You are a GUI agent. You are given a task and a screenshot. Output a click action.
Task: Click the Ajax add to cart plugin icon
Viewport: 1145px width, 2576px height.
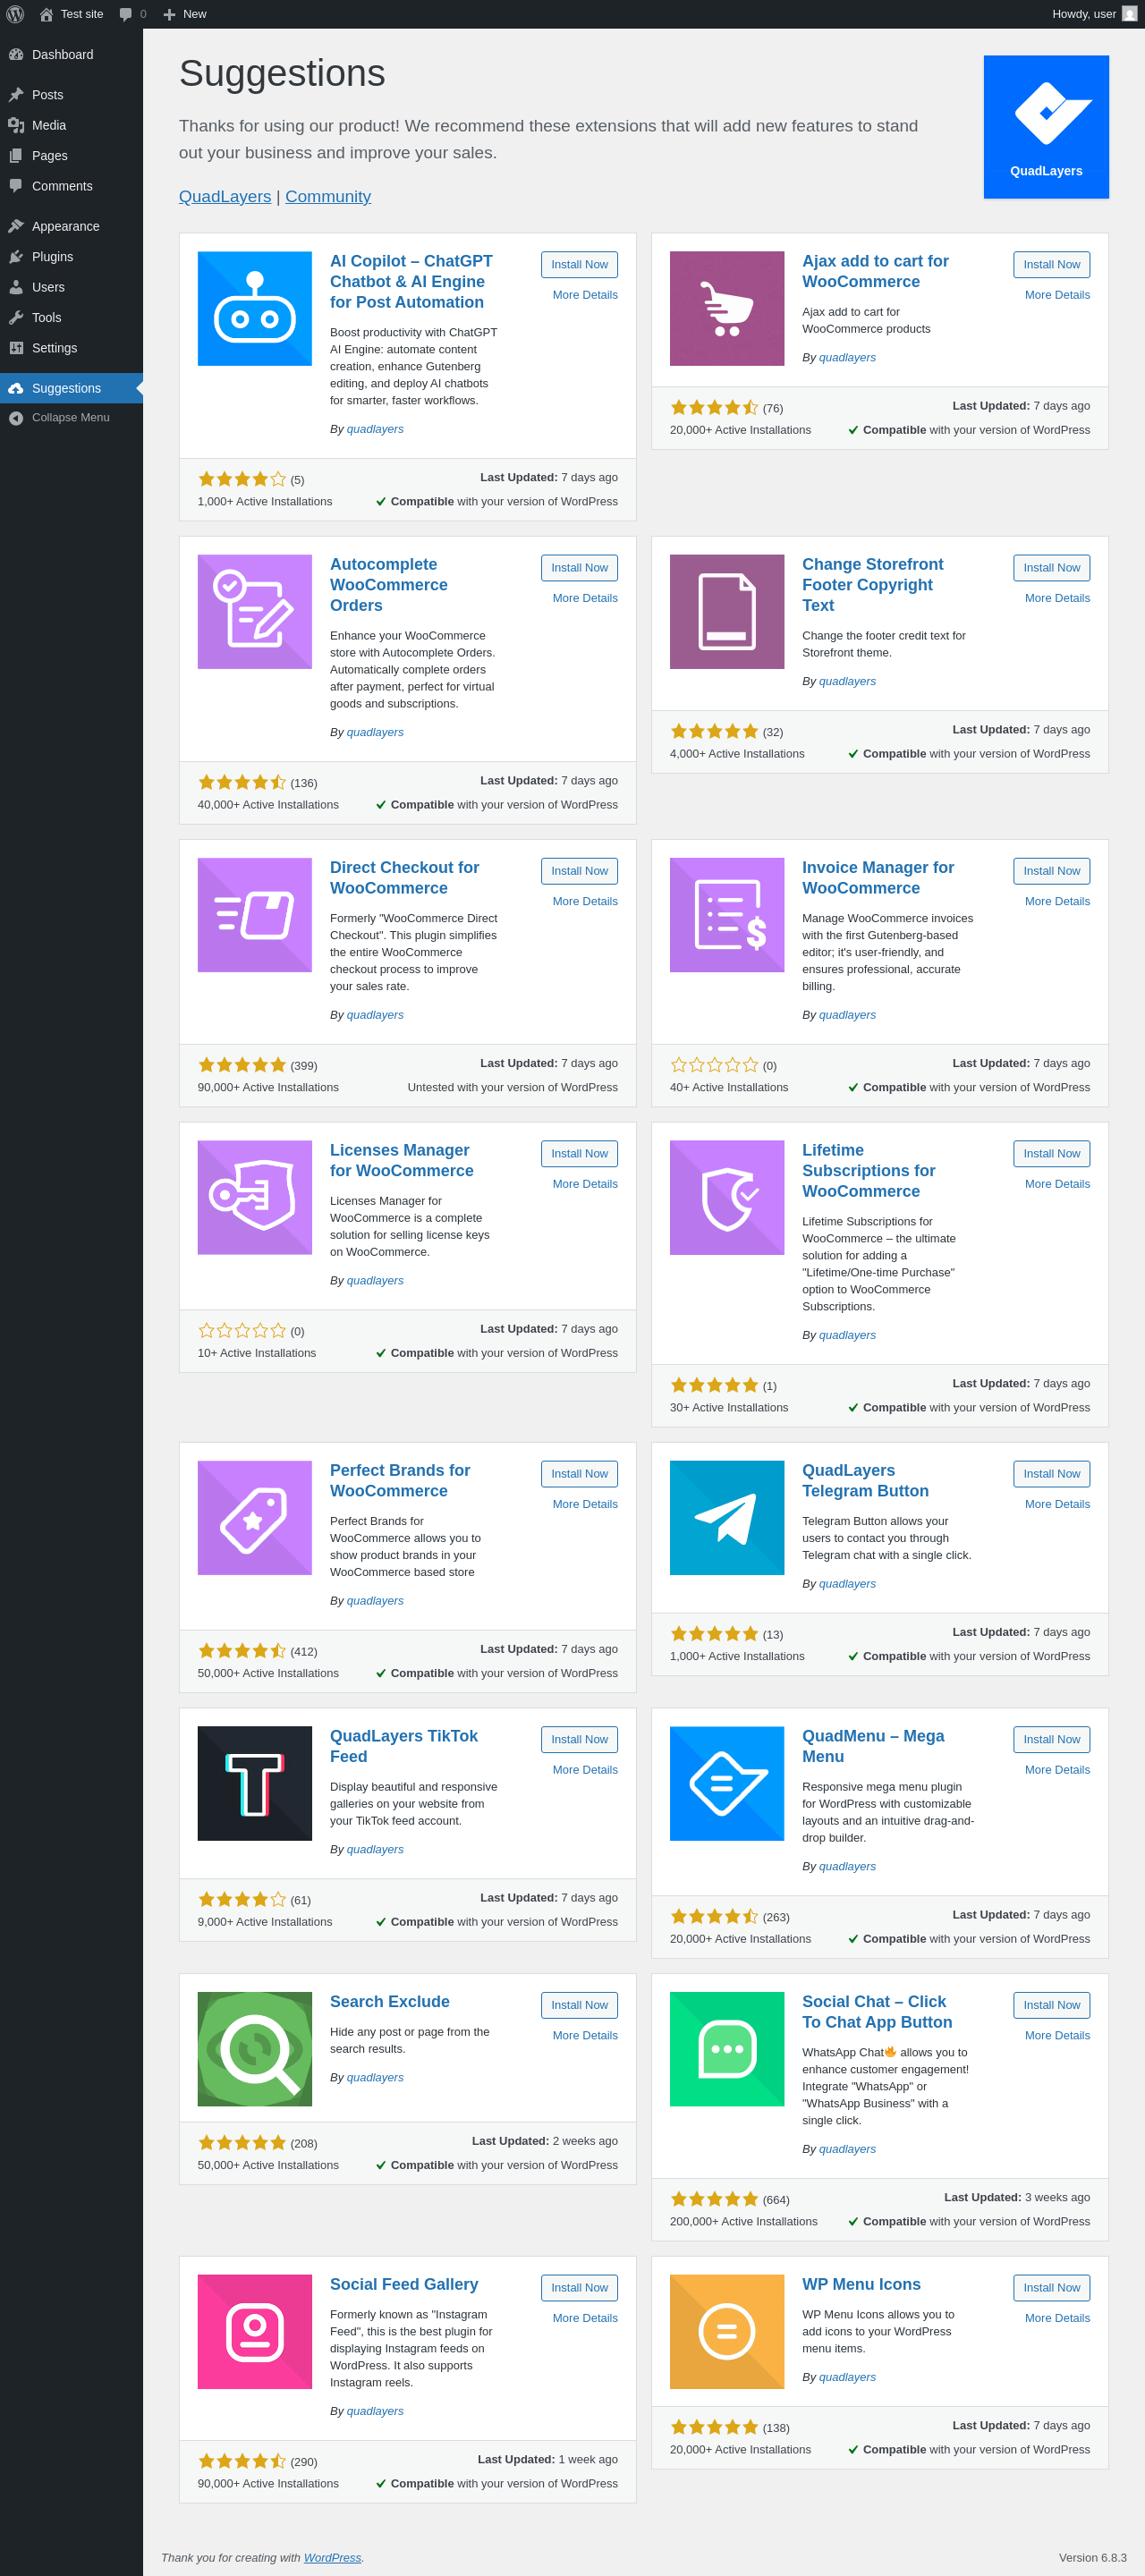click(726, 309)
